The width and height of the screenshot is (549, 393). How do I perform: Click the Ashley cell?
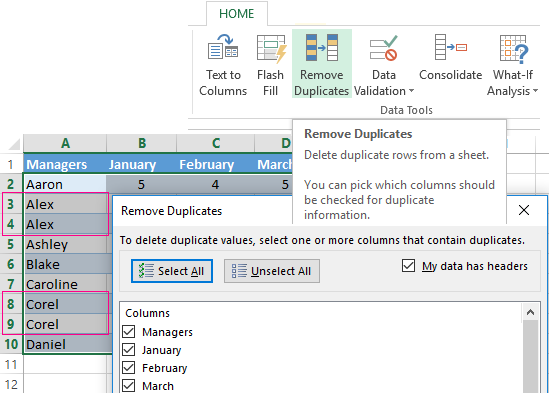point(65,244)
